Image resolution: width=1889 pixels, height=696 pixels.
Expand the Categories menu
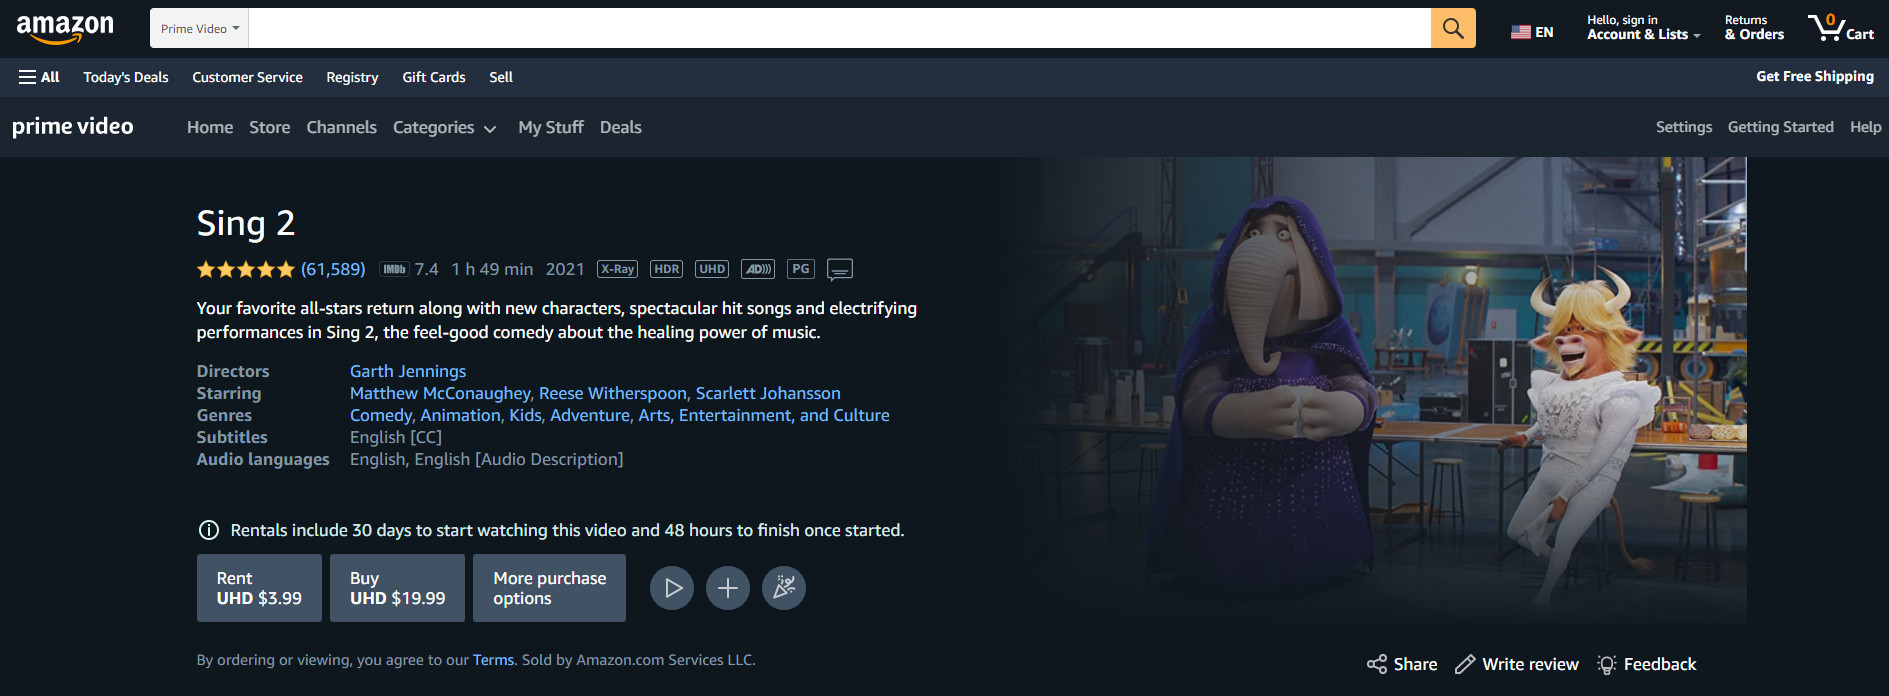[x=444, y=128]
